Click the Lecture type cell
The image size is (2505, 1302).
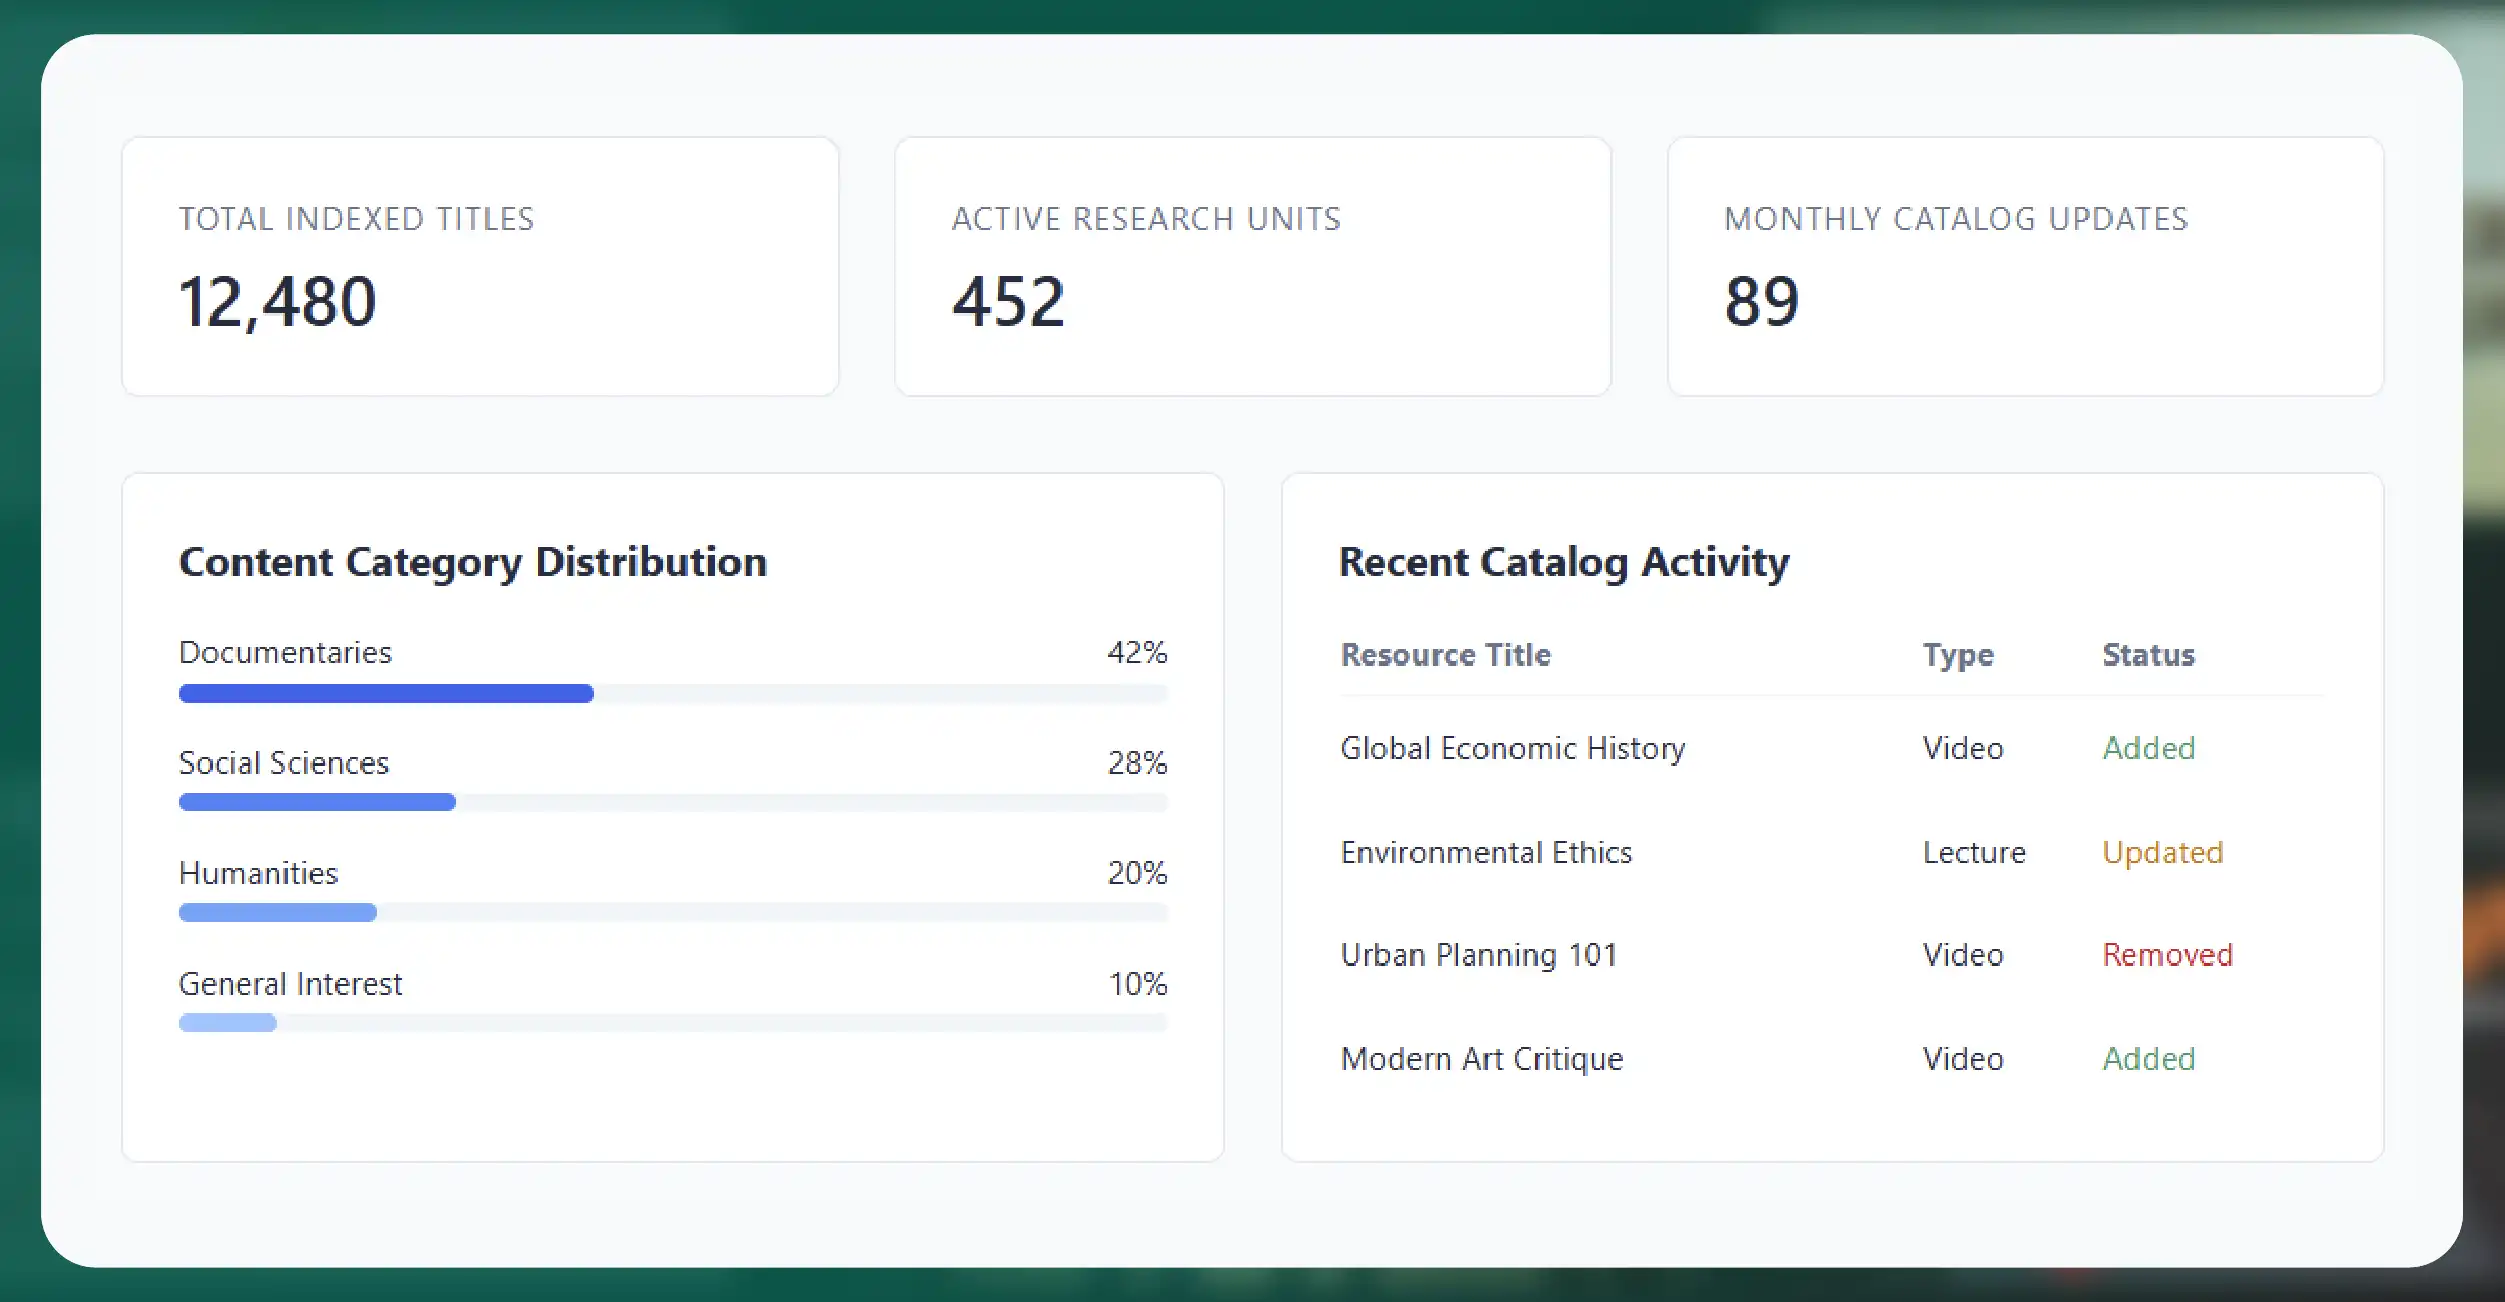pos(1974,852)
